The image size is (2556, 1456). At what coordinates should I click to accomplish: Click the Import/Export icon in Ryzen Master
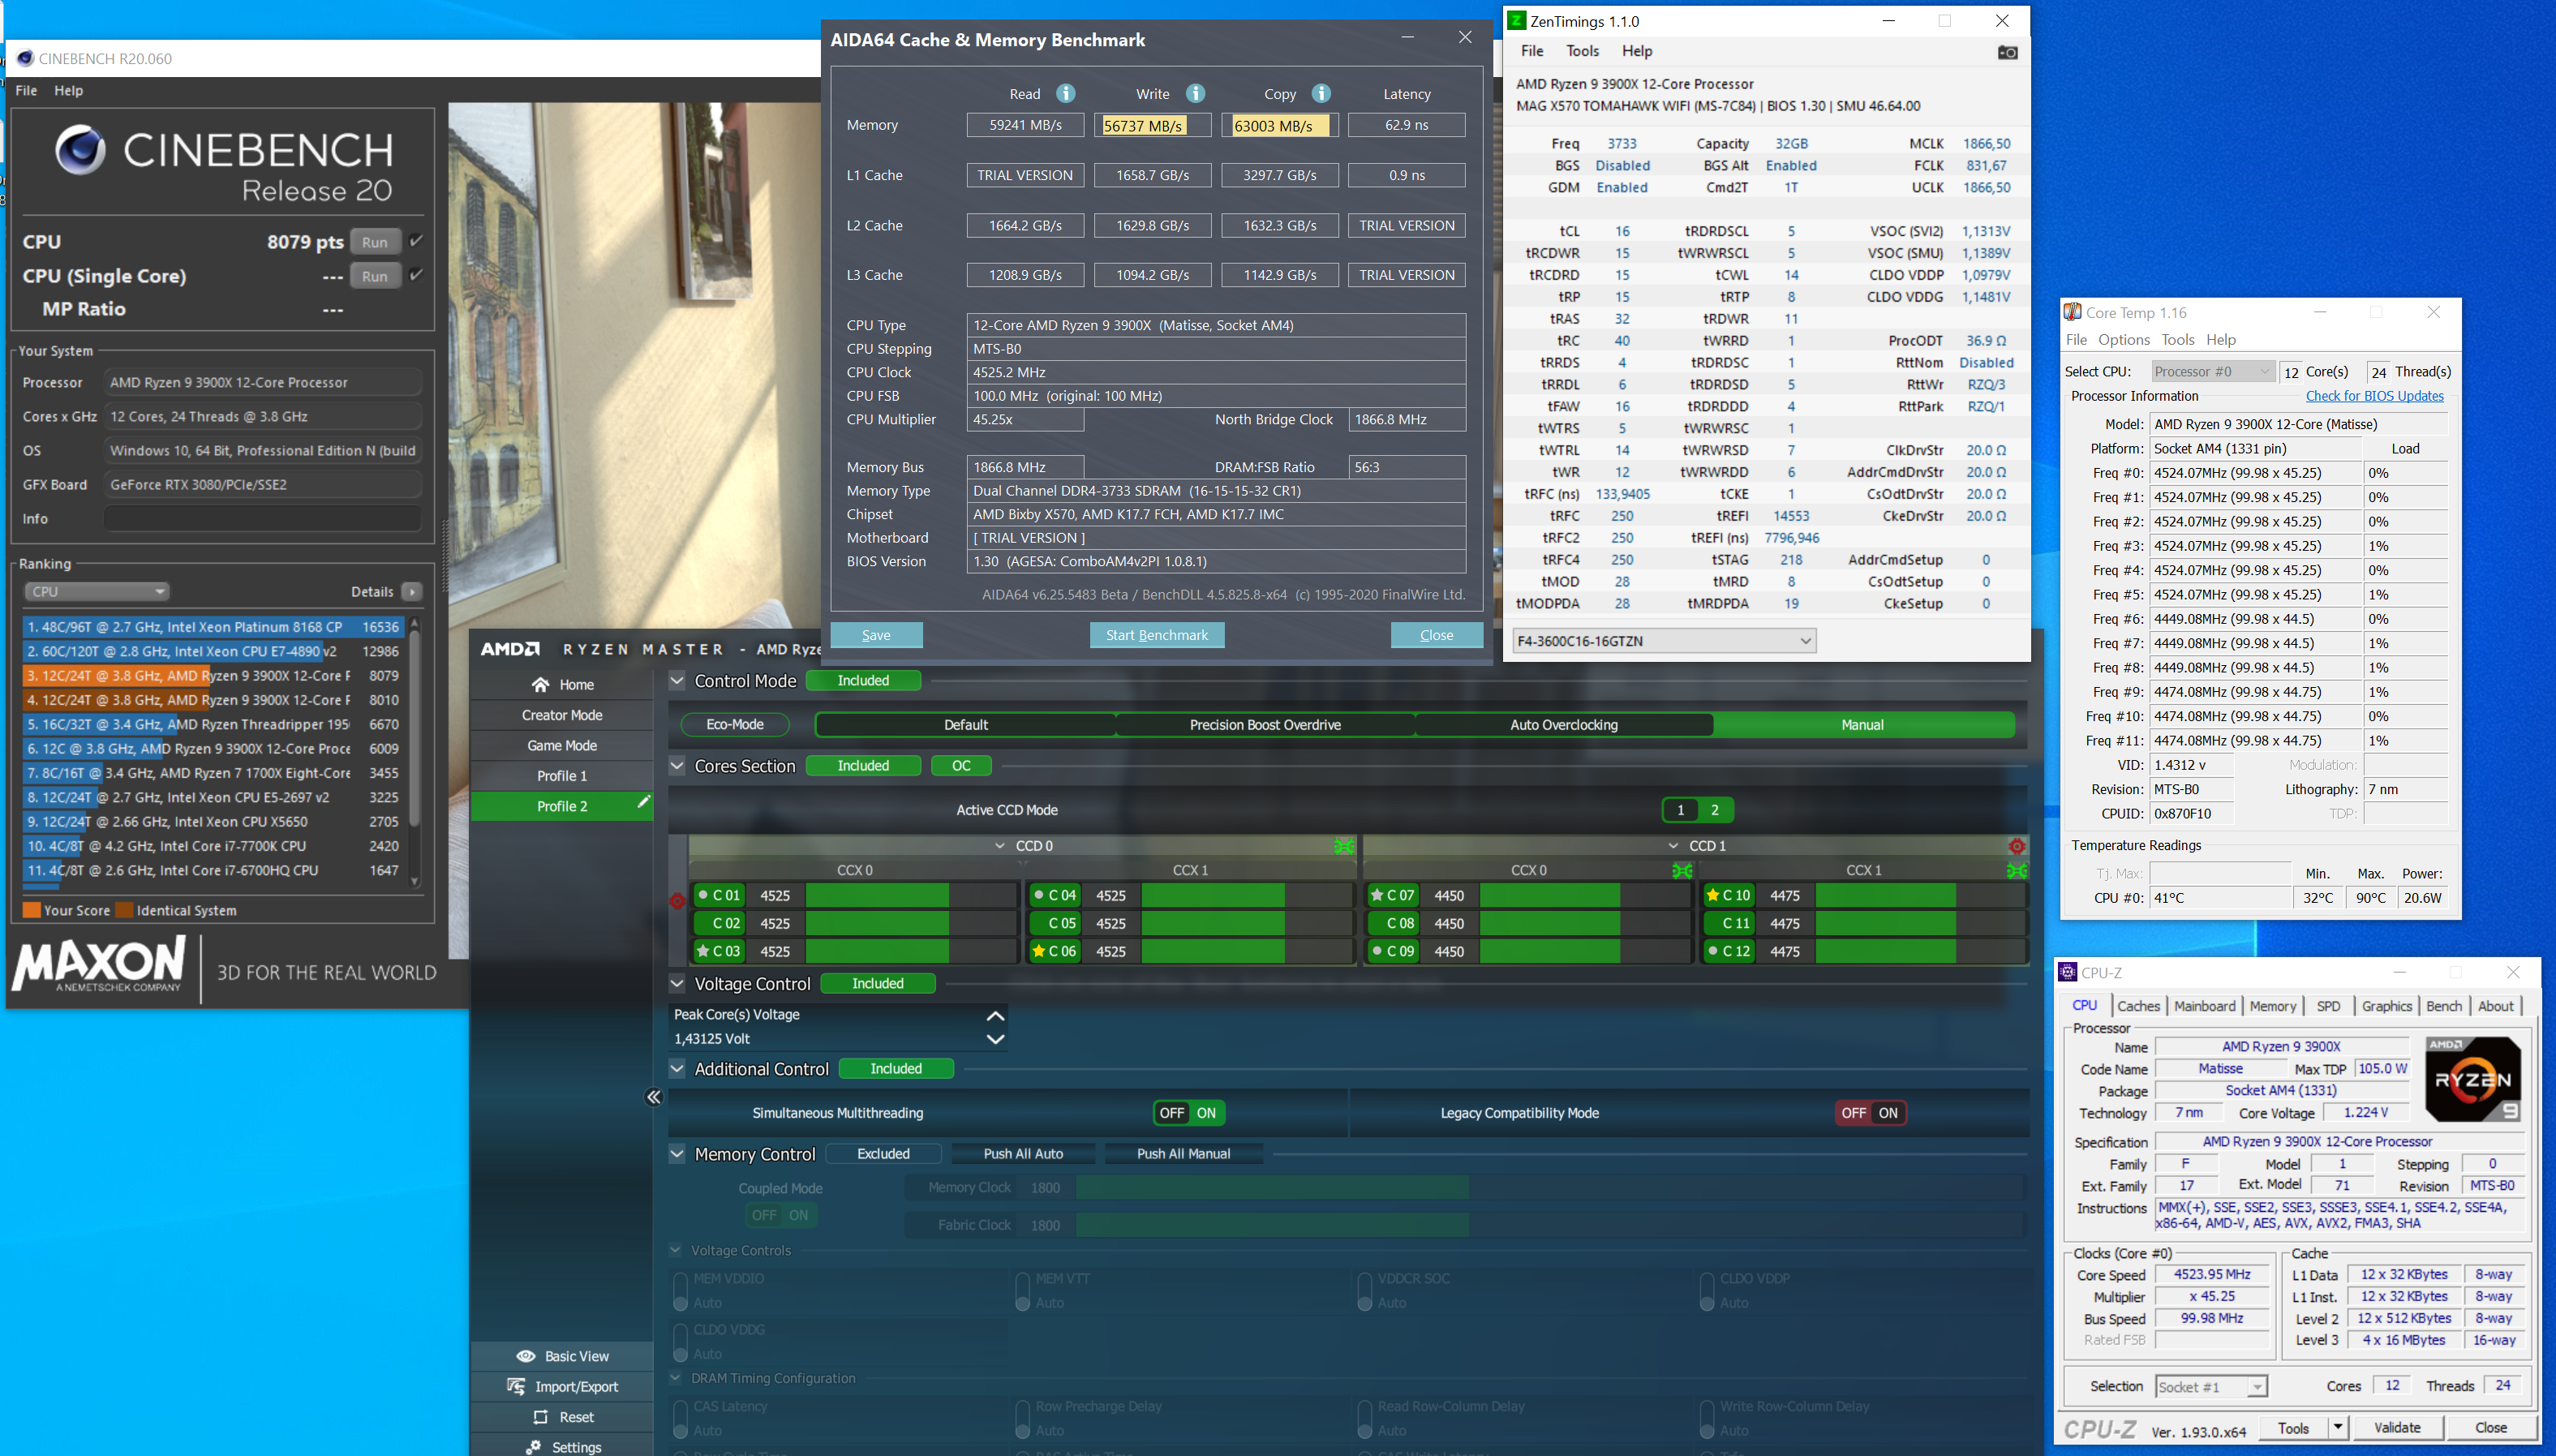[x=516, y=1386]
